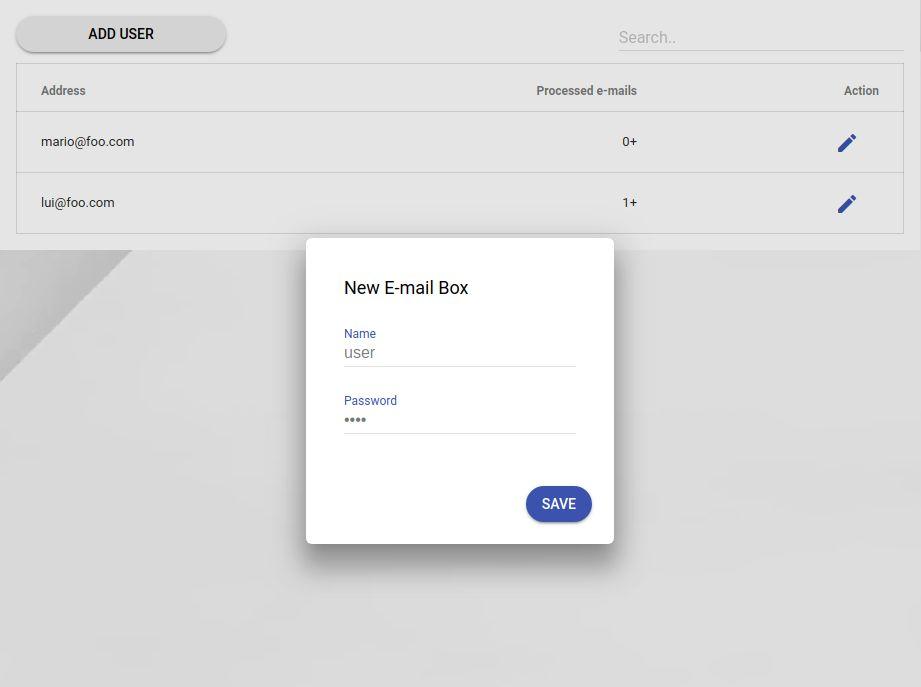Save the new e-mail box
Viewport: 921px width, 687px height.
coord(559,504)
